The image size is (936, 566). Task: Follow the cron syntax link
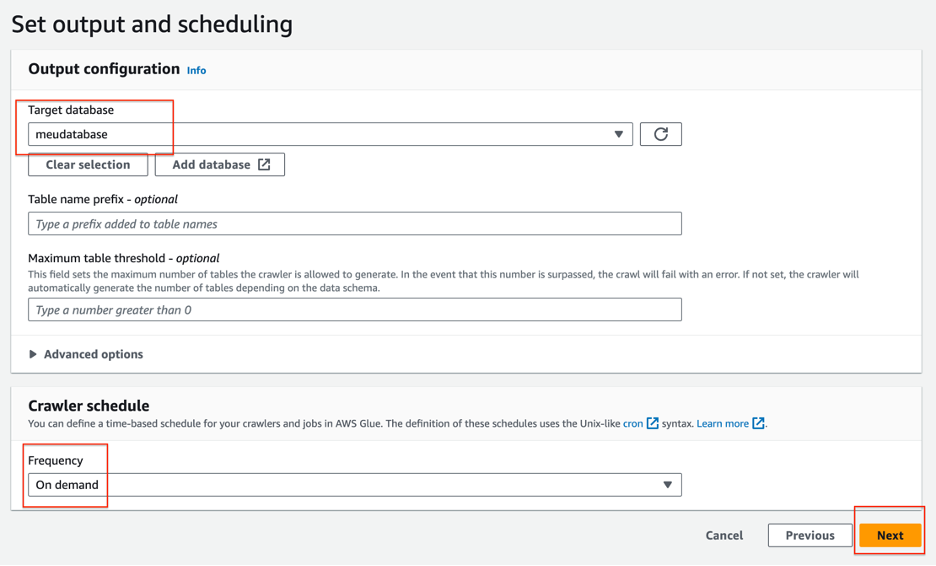633,423
